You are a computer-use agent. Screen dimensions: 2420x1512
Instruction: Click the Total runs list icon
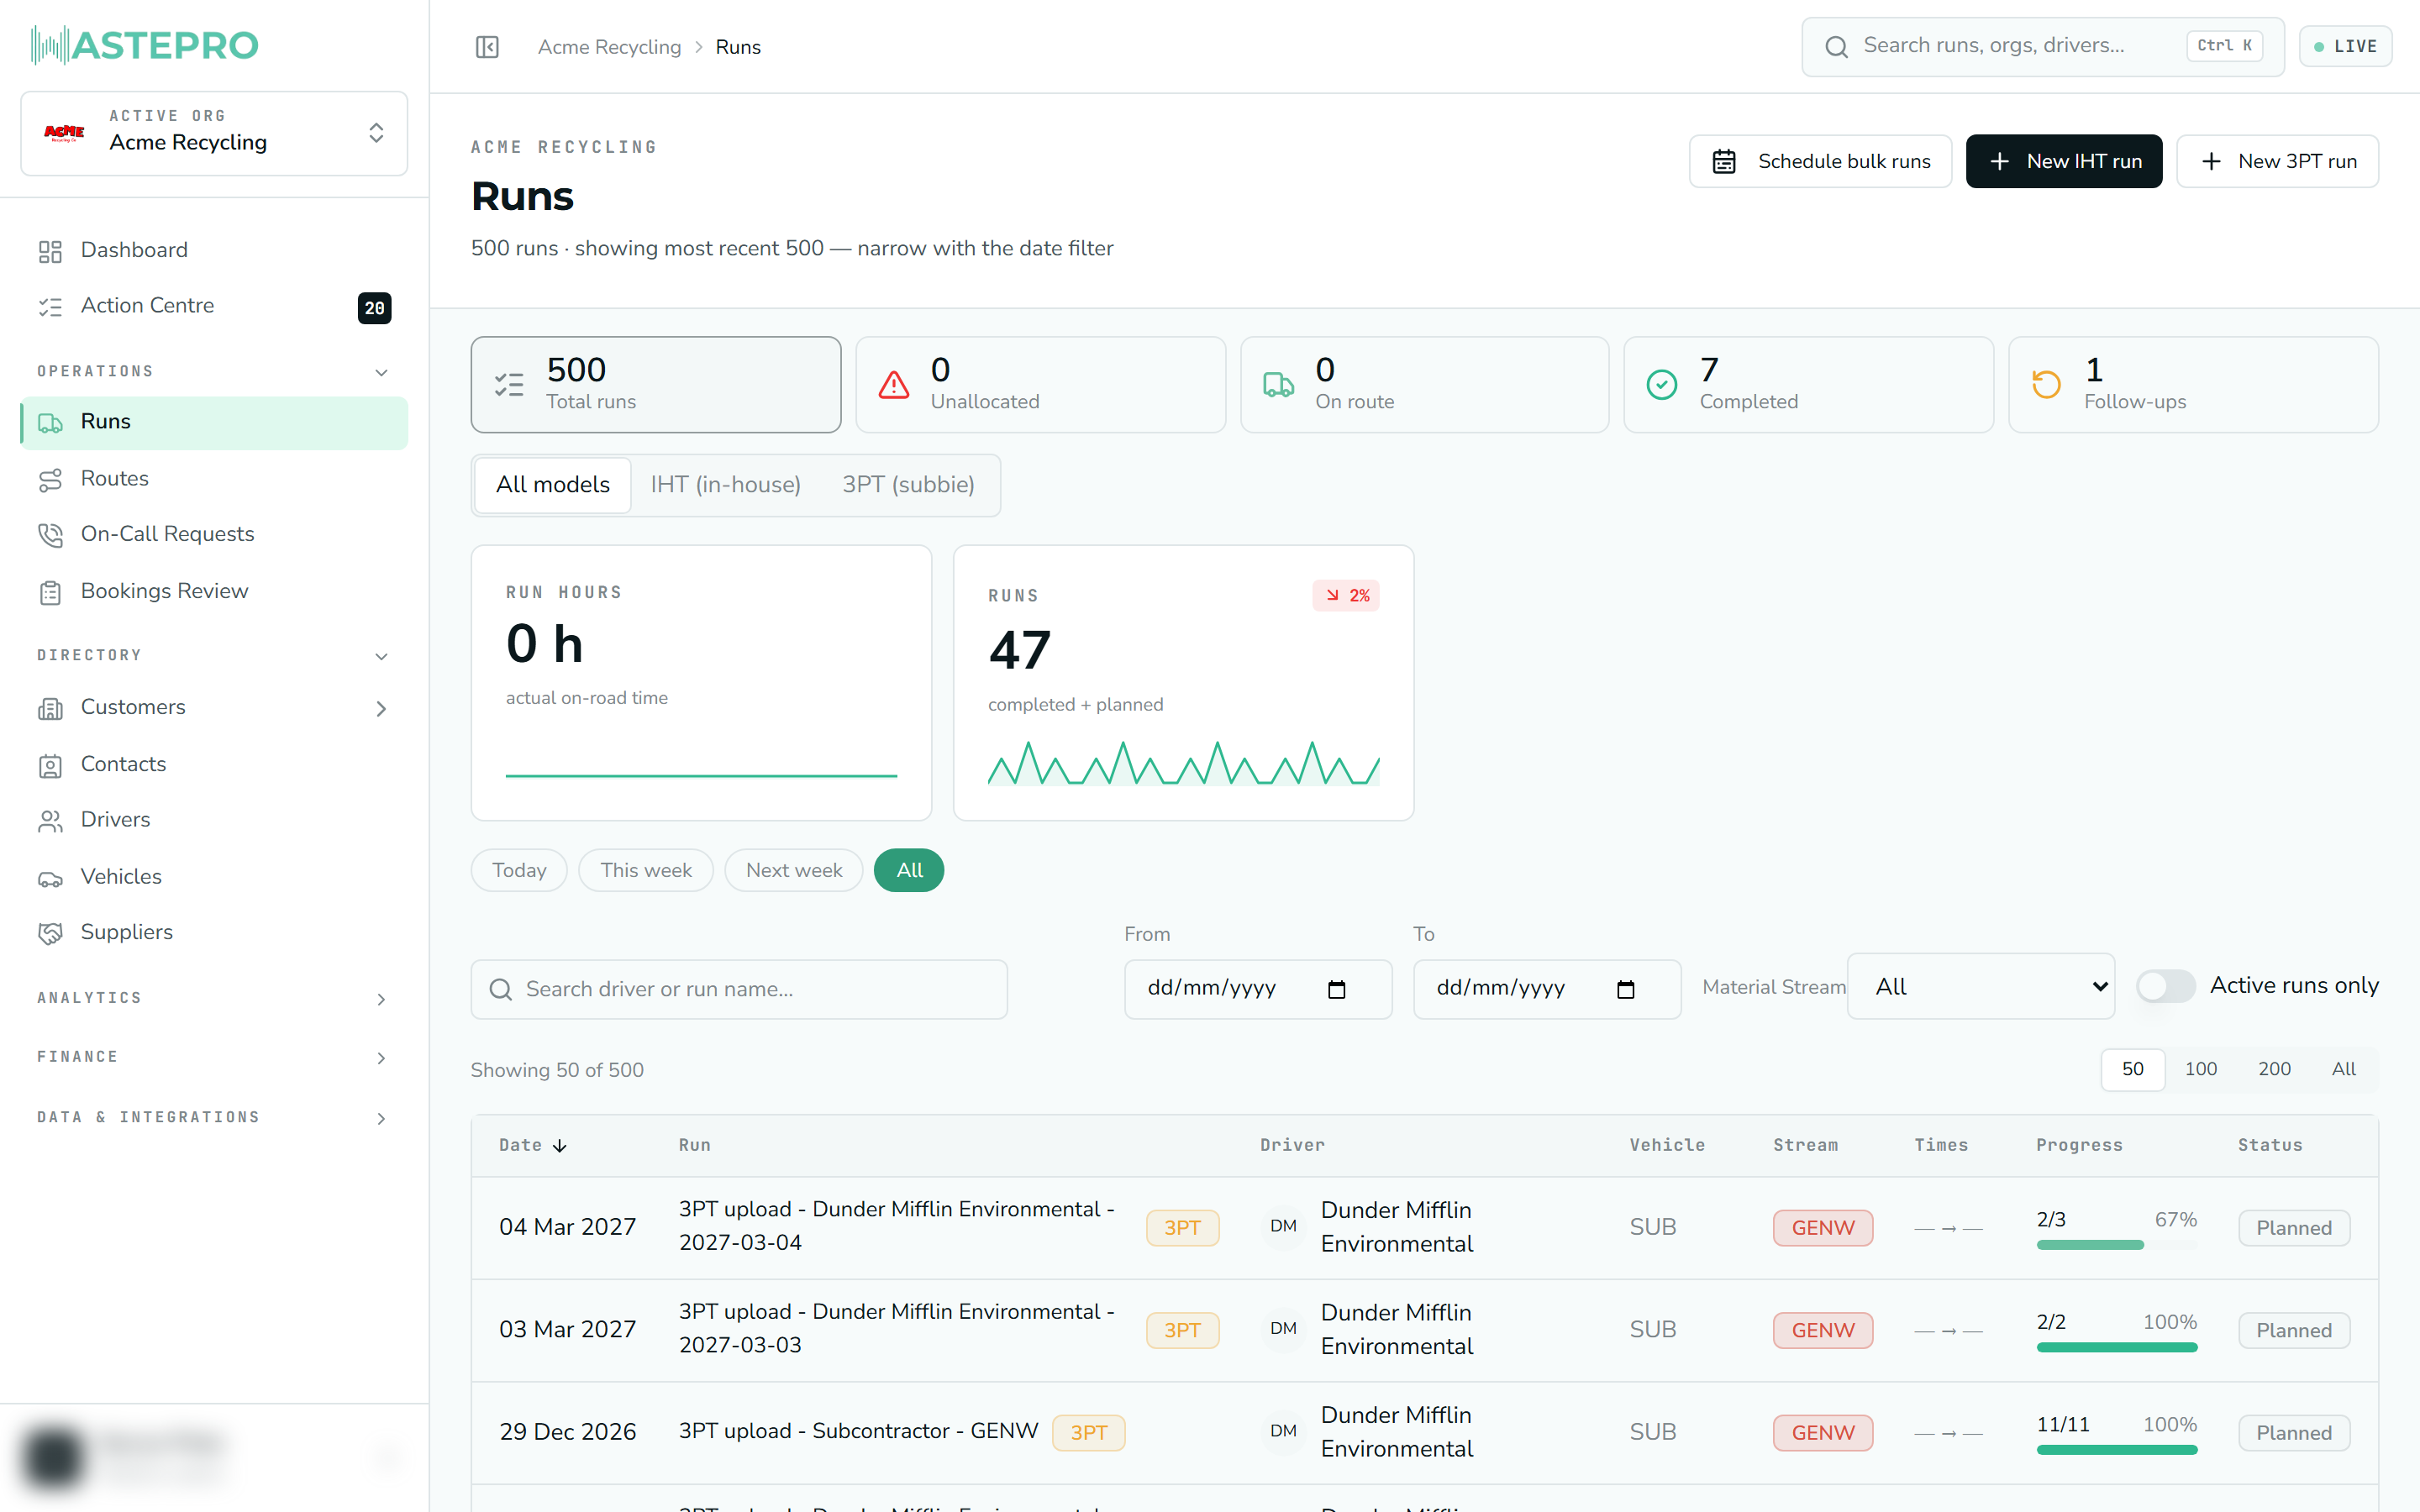[x=509, y=385]
